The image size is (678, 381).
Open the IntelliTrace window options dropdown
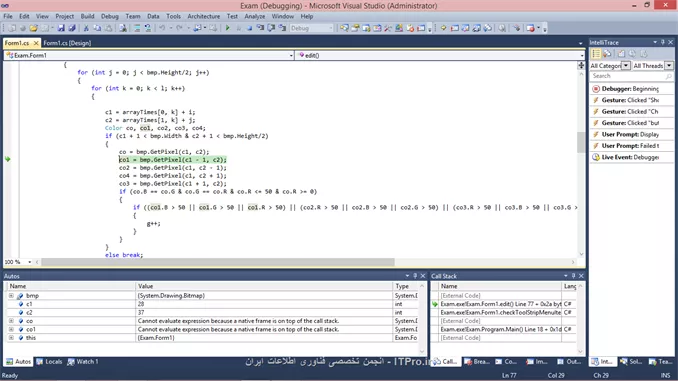click(655, 42)
